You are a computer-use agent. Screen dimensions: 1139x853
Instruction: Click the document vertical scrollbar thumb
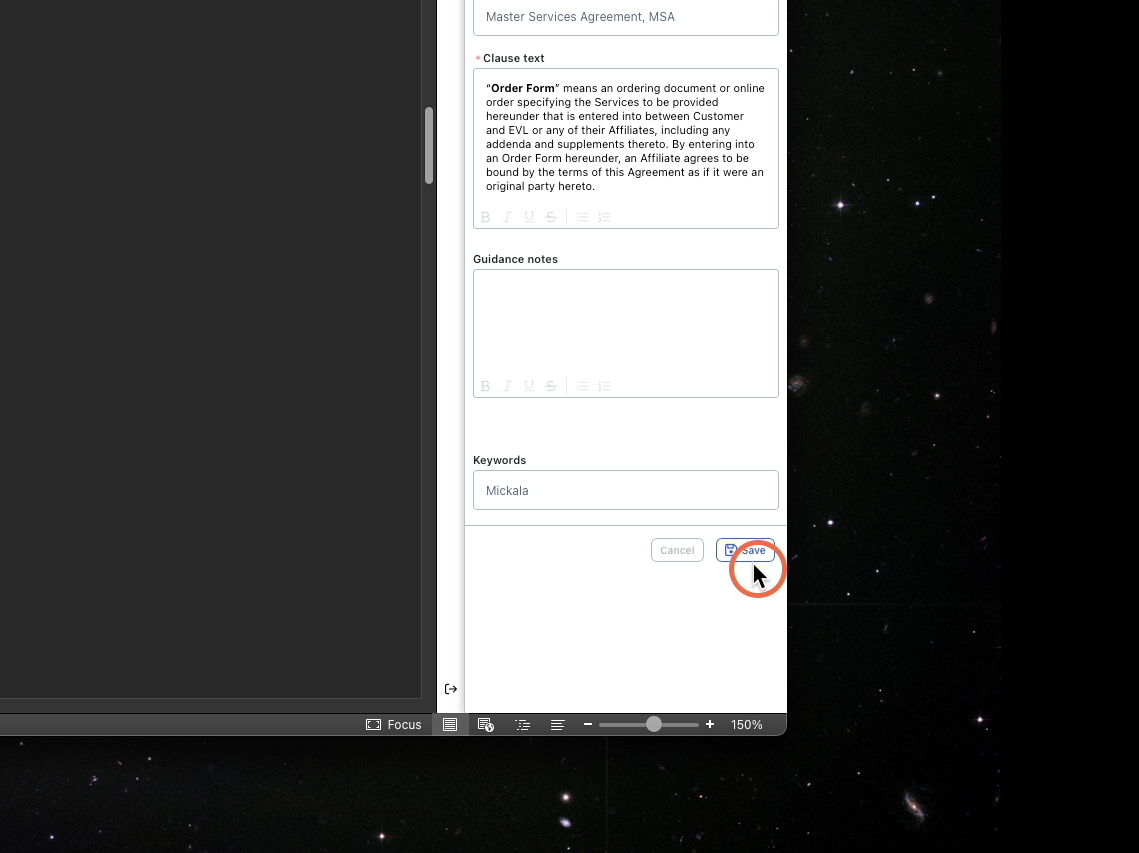point(429,145)
